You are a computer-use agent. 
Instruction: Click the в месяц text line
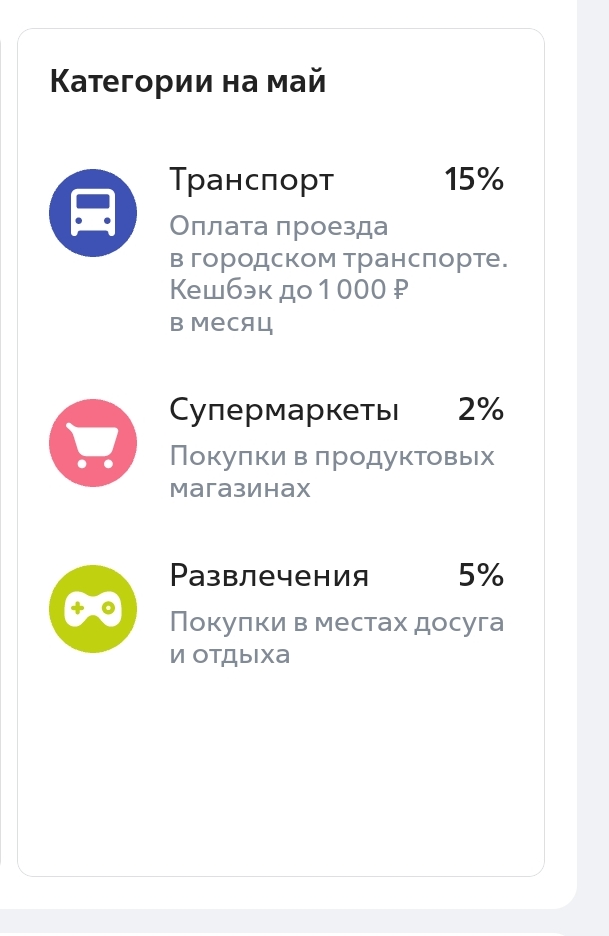pyautogui.click(x=221, y=323)
